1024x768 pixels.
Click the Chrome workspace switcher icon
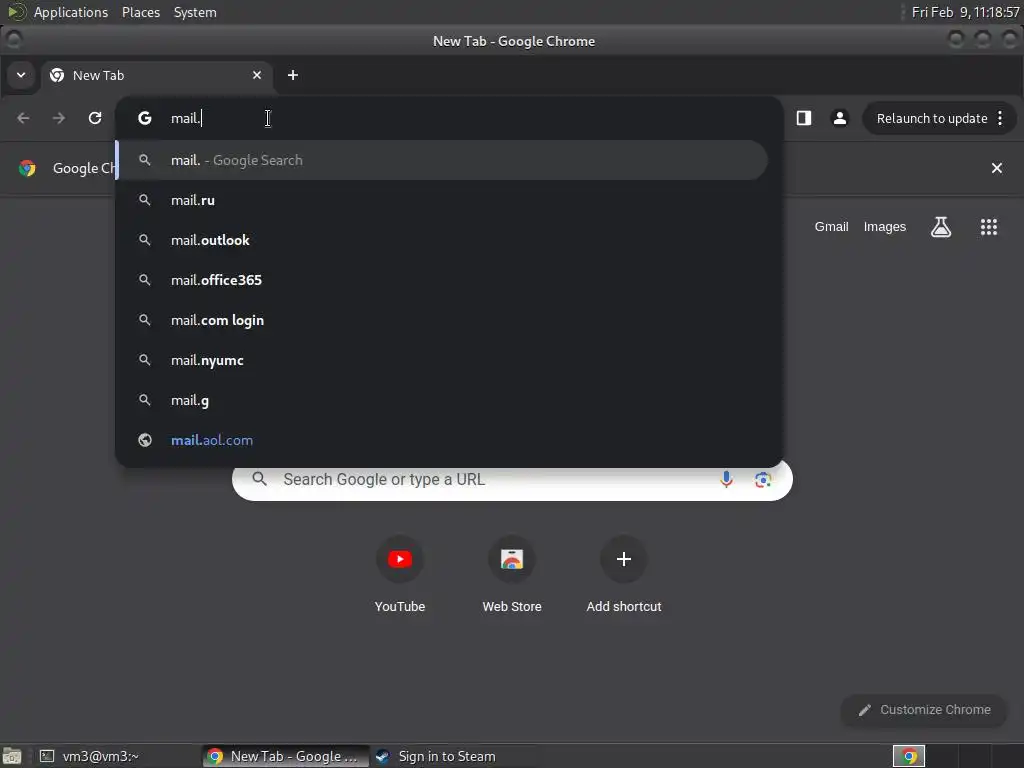coord(908,756)
